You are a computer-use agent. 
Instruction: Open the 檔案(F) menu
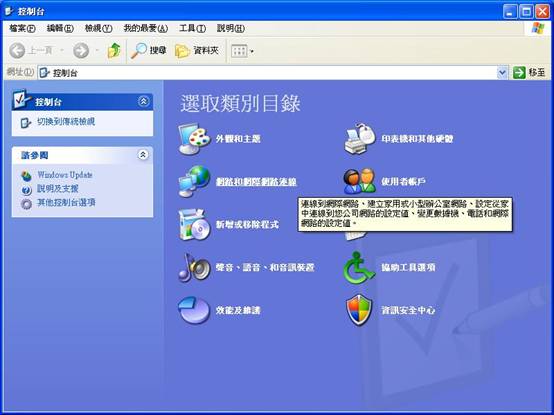(x=22, y=28)
